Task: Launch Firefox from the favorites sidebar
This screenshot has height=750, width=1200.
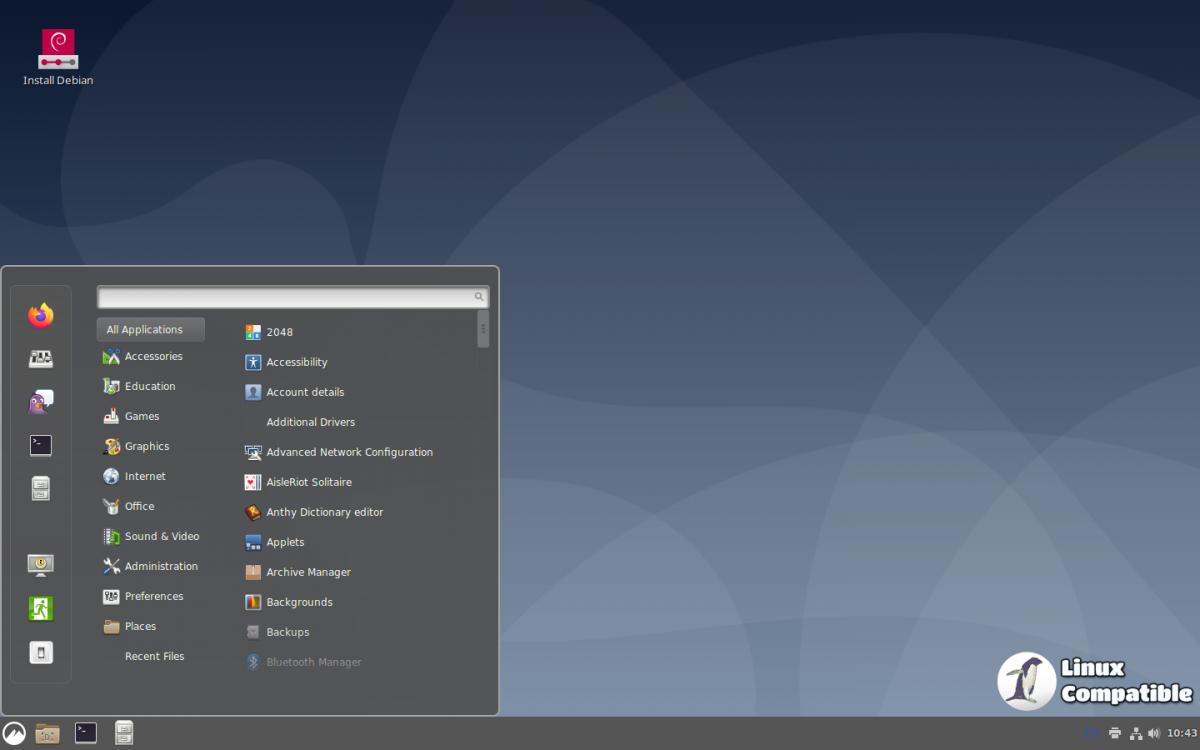Action: coord(41,316)
